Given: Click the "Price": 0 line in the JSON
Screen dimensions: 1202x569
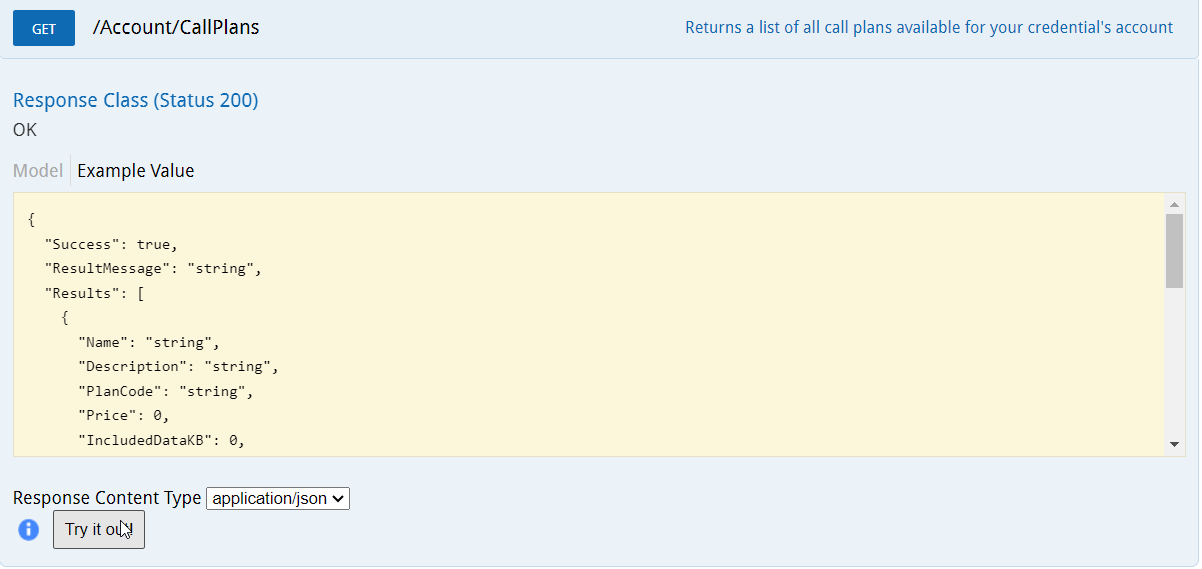Looking at the screenshot, I should 128,416.
